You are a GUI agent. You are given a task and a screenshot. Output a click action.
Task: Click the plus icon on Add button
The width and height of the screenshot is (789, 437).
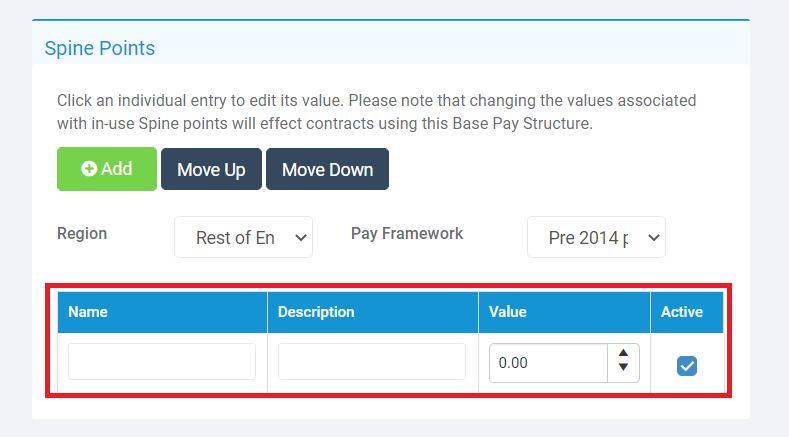pyautogui.click(x=89, y=169)
